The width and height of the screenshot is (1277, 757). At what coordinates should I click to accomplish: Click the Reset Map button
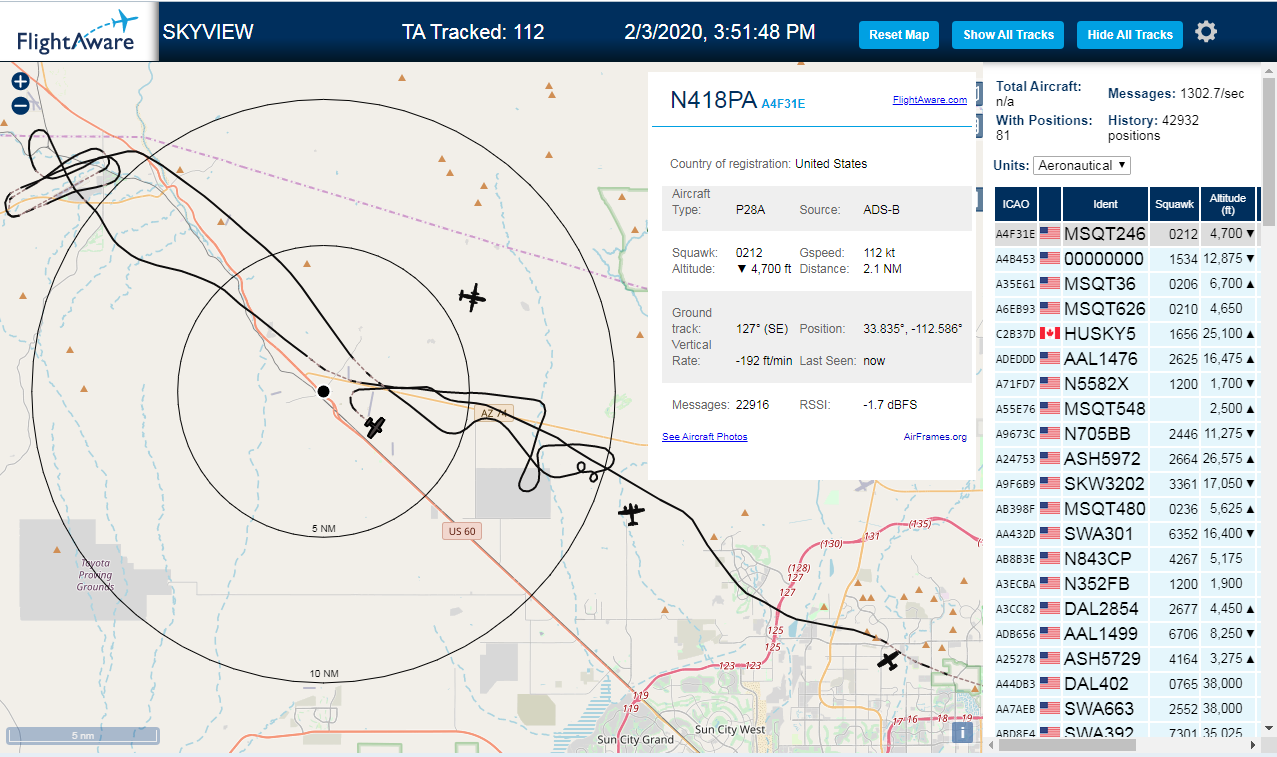899,34
